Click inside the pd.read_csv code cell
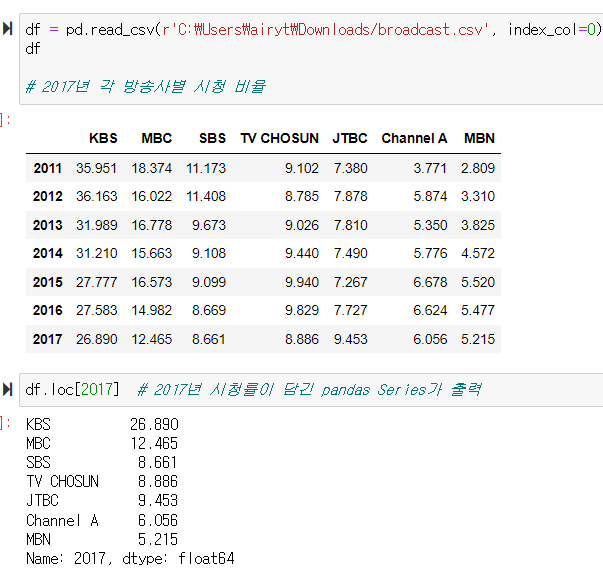This screenshot has height=572, width=603. pos(311,58)
